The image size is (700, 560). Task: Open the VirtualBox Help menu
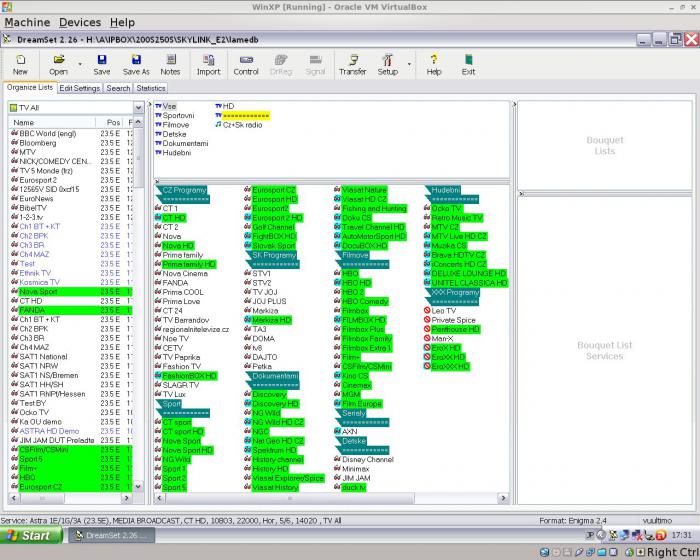pos(122,22)
